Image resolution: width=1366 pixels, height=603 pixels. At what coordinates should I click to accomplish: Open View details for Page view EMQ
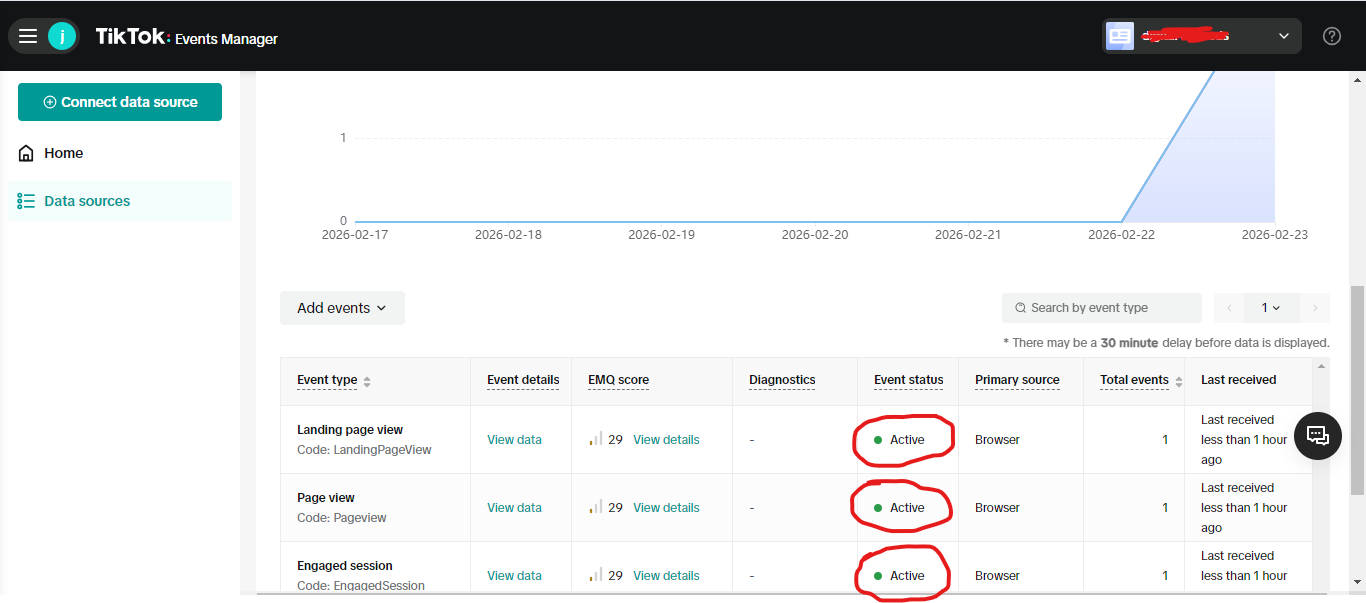(x=666, y=508)
